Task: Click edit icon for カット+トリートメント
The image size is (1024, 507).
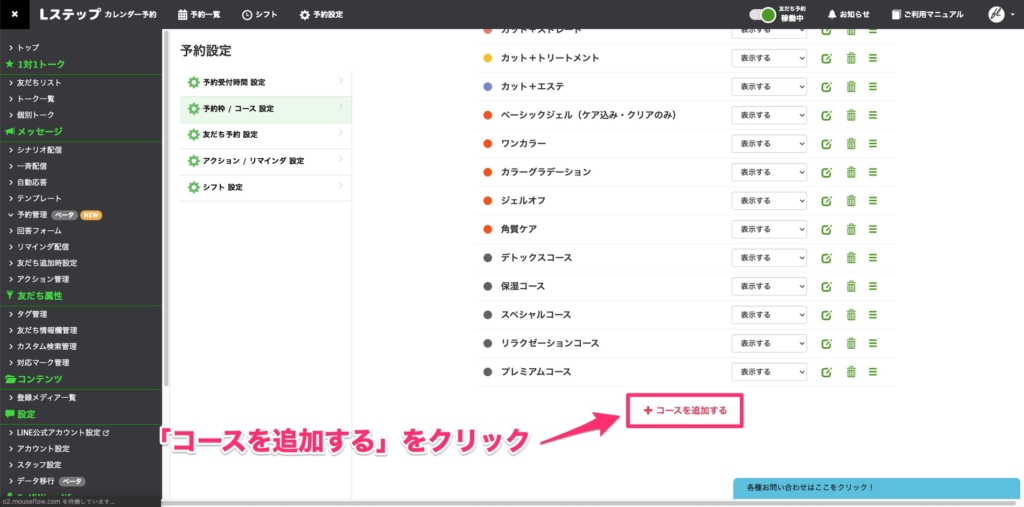Action: 826,58
